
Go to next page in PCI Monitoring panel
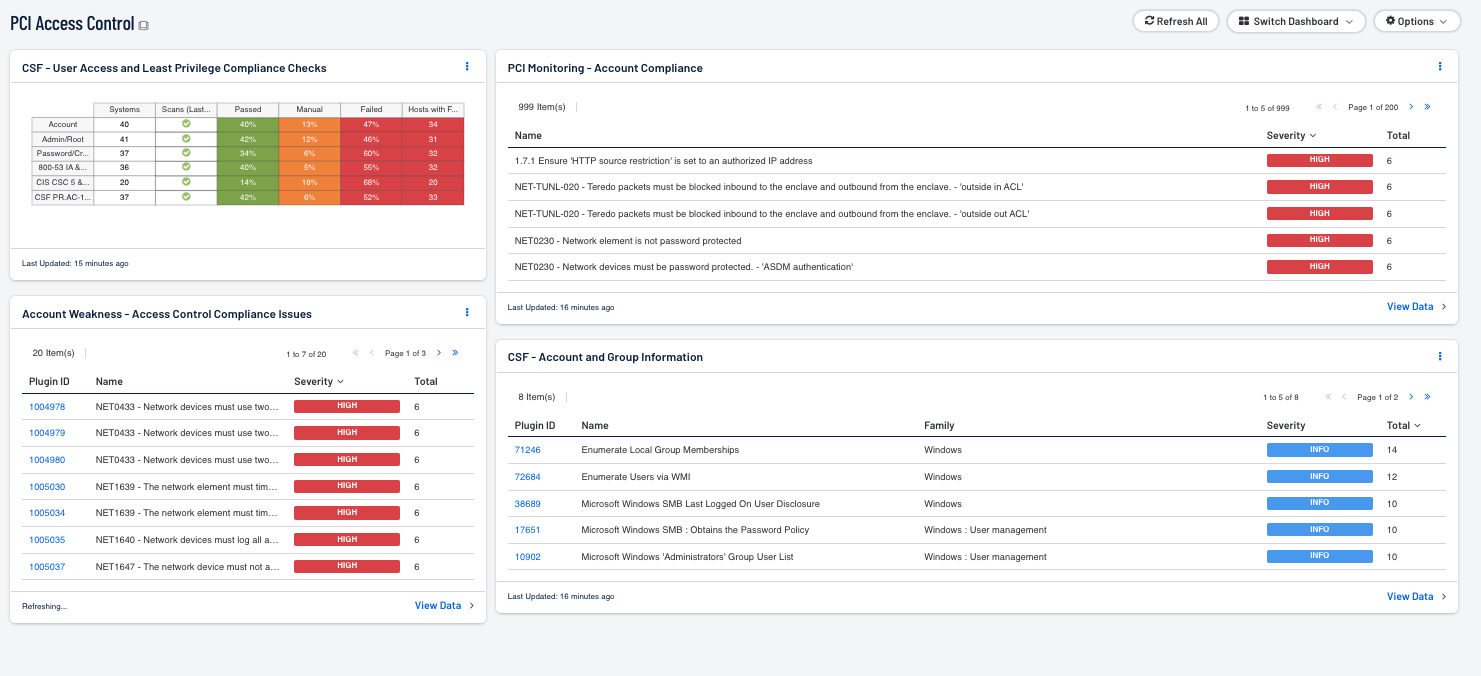click(x=1411, y=107)
